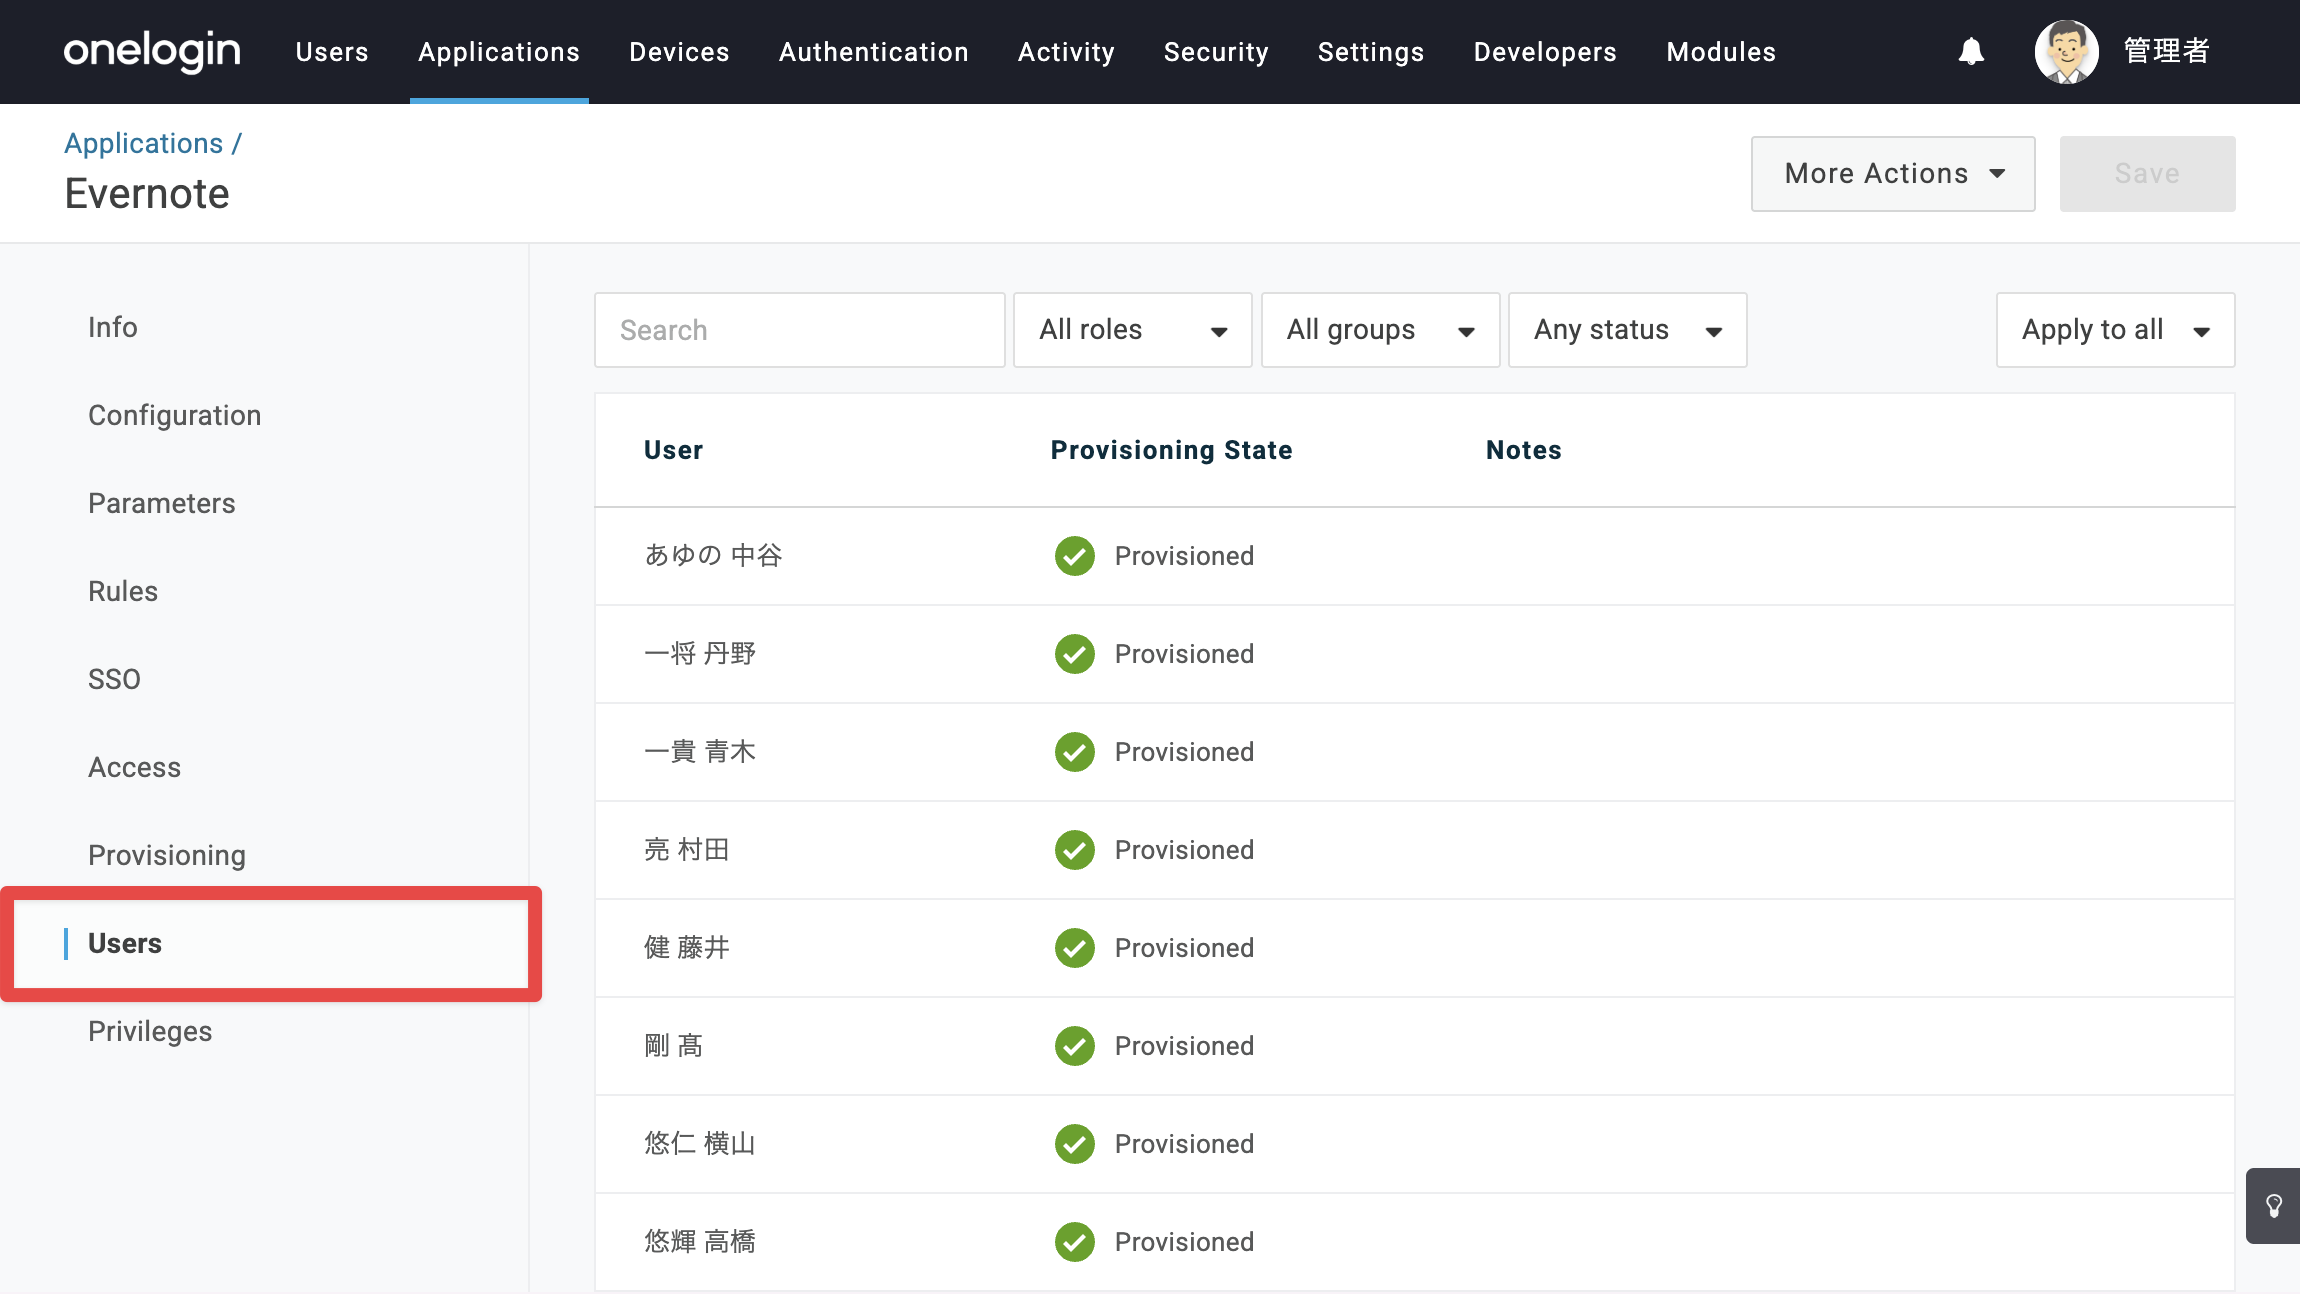Image resolution: width=2300 pixels, height=1294 pixels.
Task: Click the green check for 亮 村田
Action: click(1074, 850)
